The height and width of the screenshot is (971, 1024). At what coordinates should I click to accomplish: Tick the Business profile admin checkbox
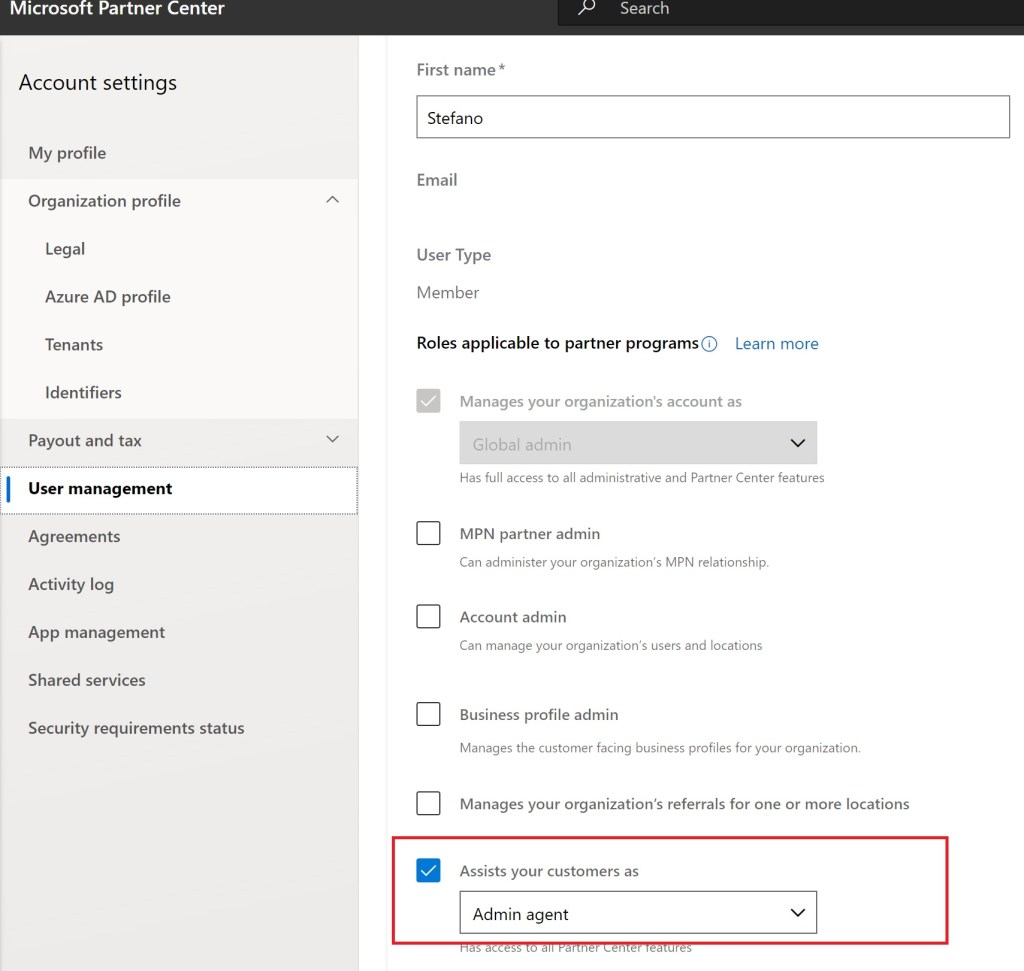428,714
